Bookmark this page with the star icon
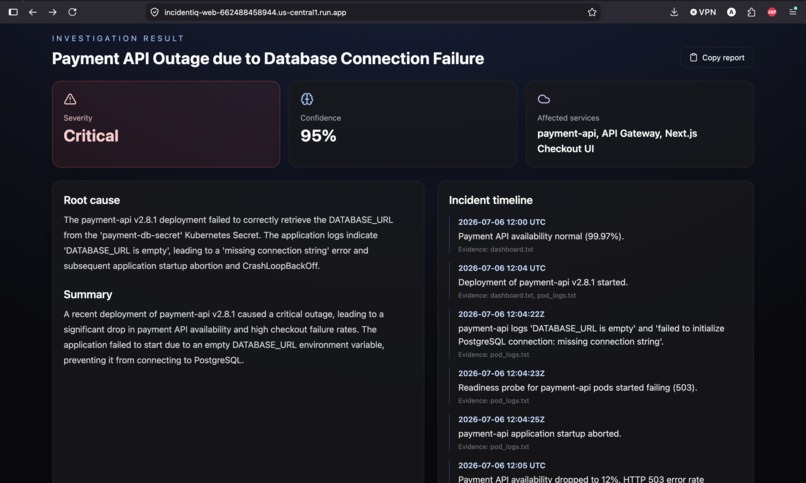This screenshot has height=483, width=806. pos(592,12)
